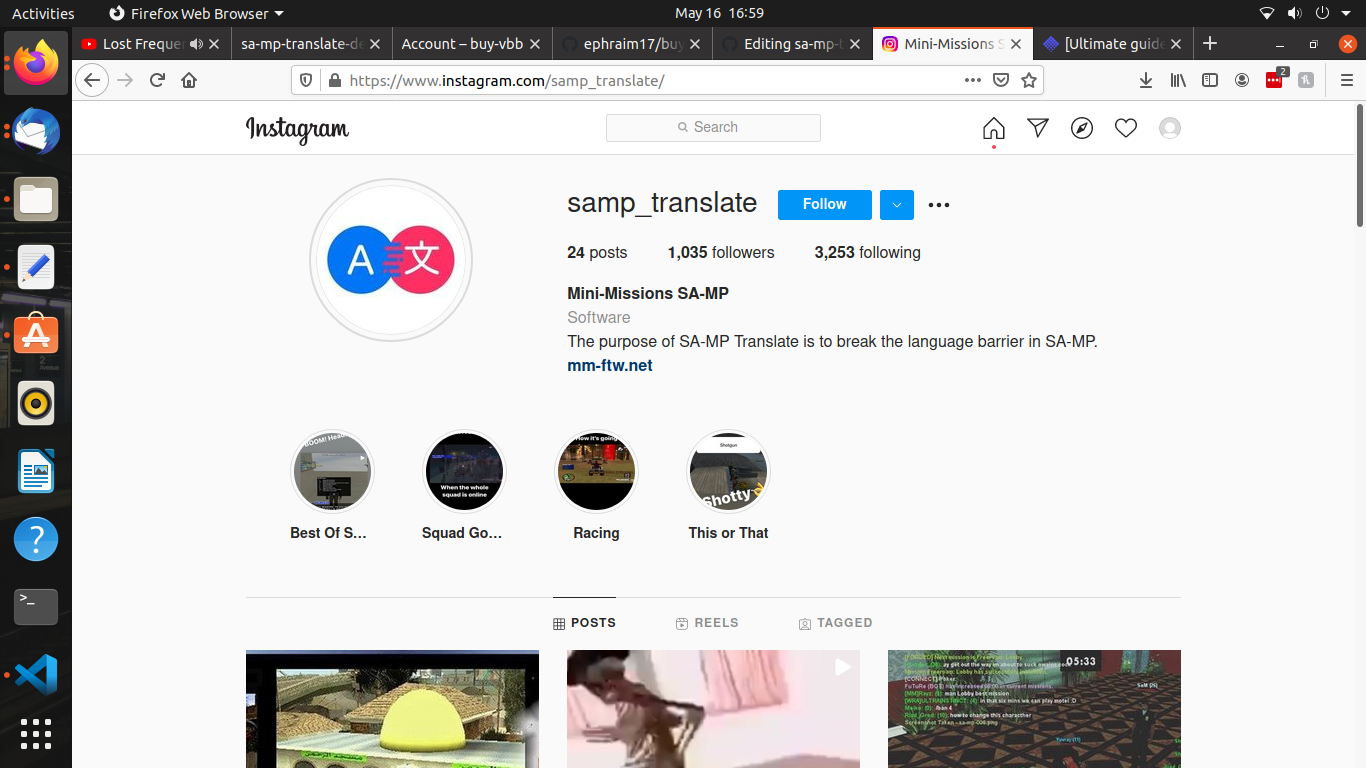The height and width of the screenshot is (768, 1366).
Task: Launch Thunderbird from the dock
Action: tap(36, 132)
